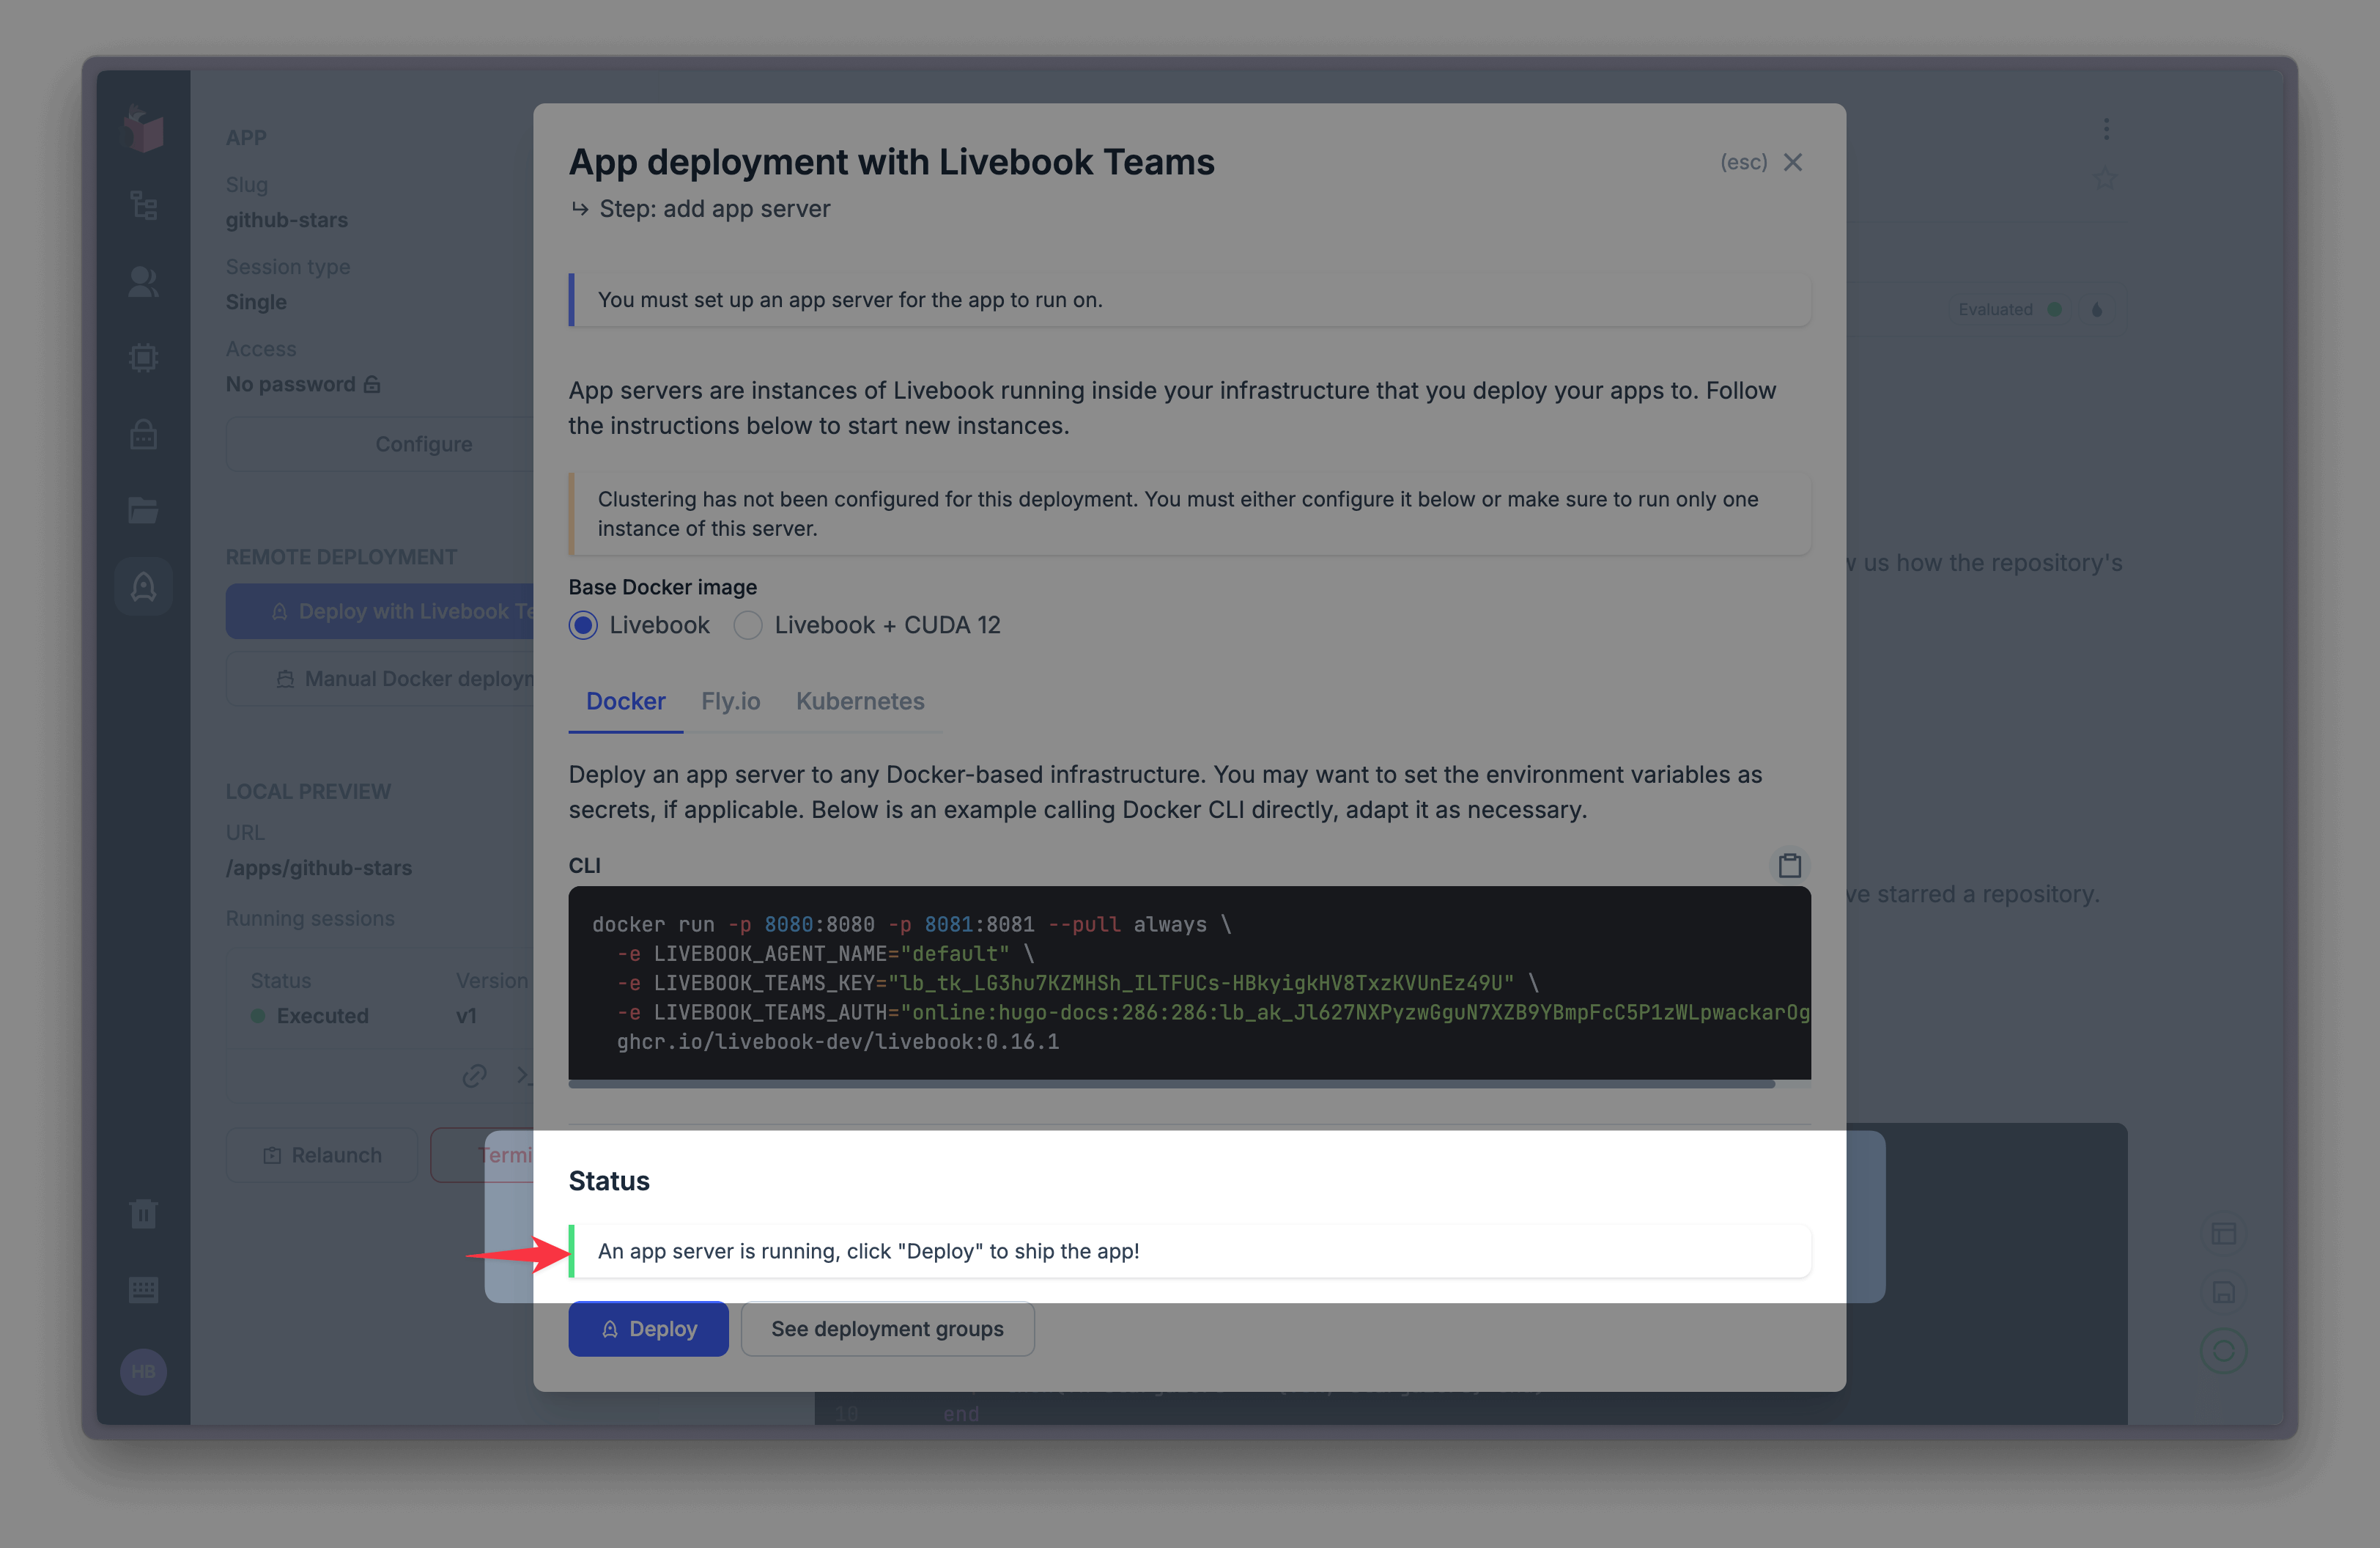The height and width of the screenshot is (1548, 2380).
Task: Open the app deployment rocket panel
Action: click(143, 586)
